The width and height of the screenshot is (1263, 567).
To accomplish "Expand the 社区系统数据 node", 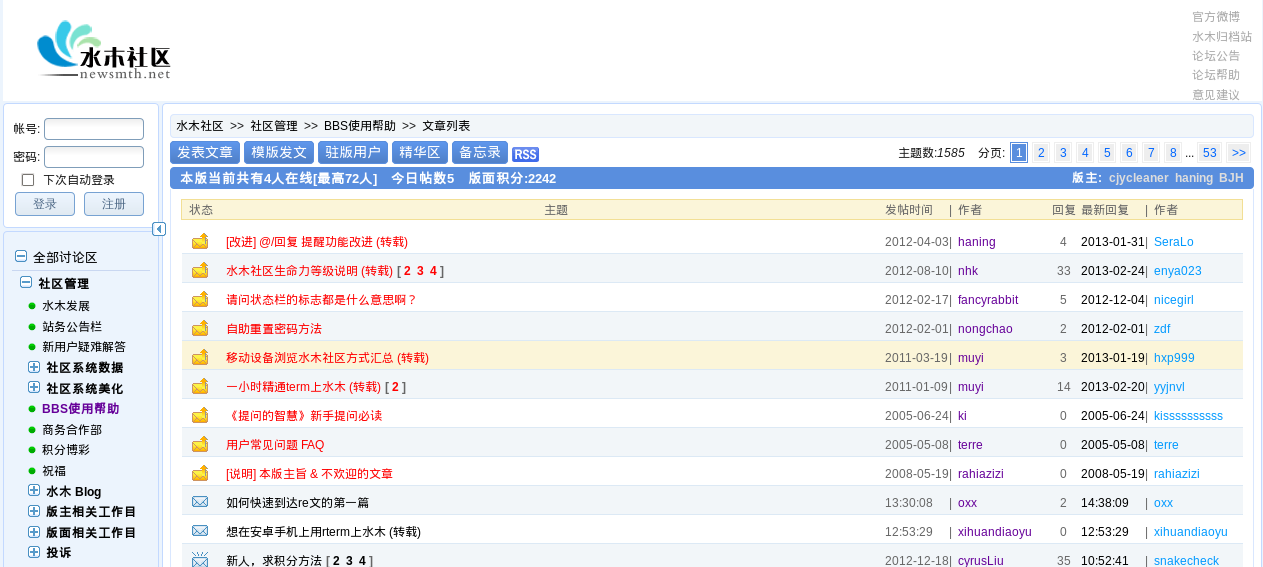I will coord(34,367).
